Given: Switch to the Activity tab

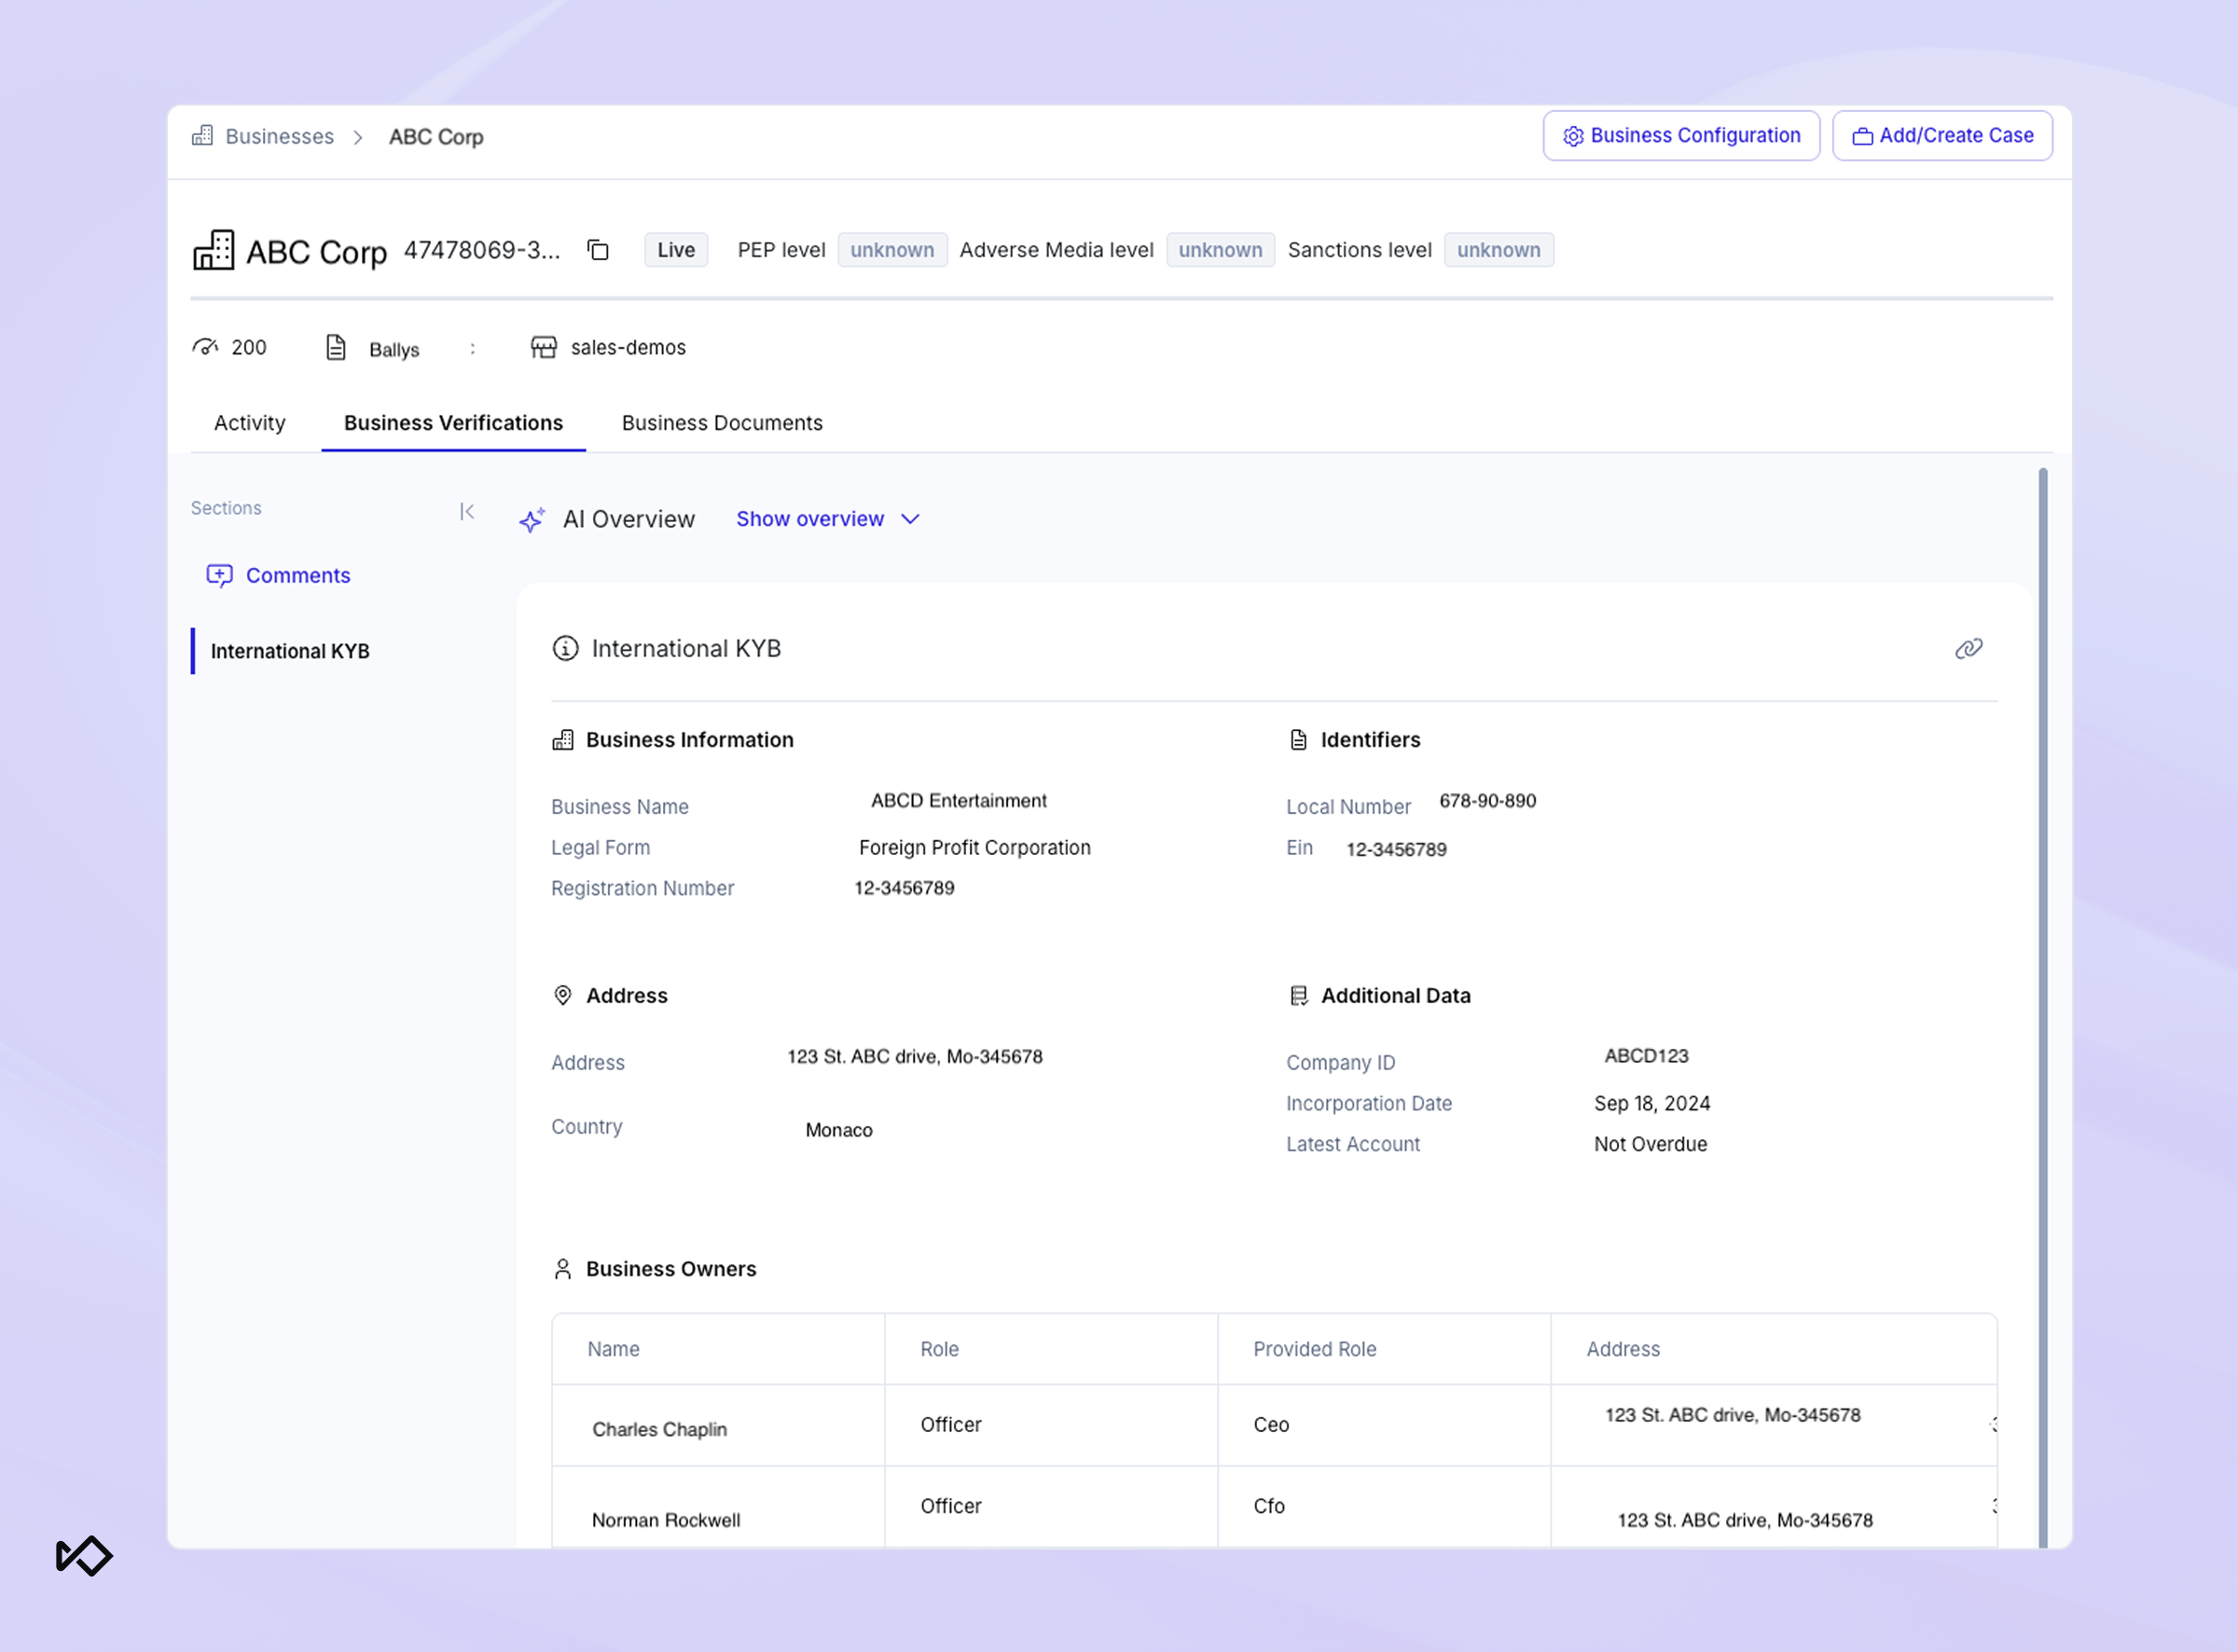Looking at the screenshot, I should [x=249, y=423].
